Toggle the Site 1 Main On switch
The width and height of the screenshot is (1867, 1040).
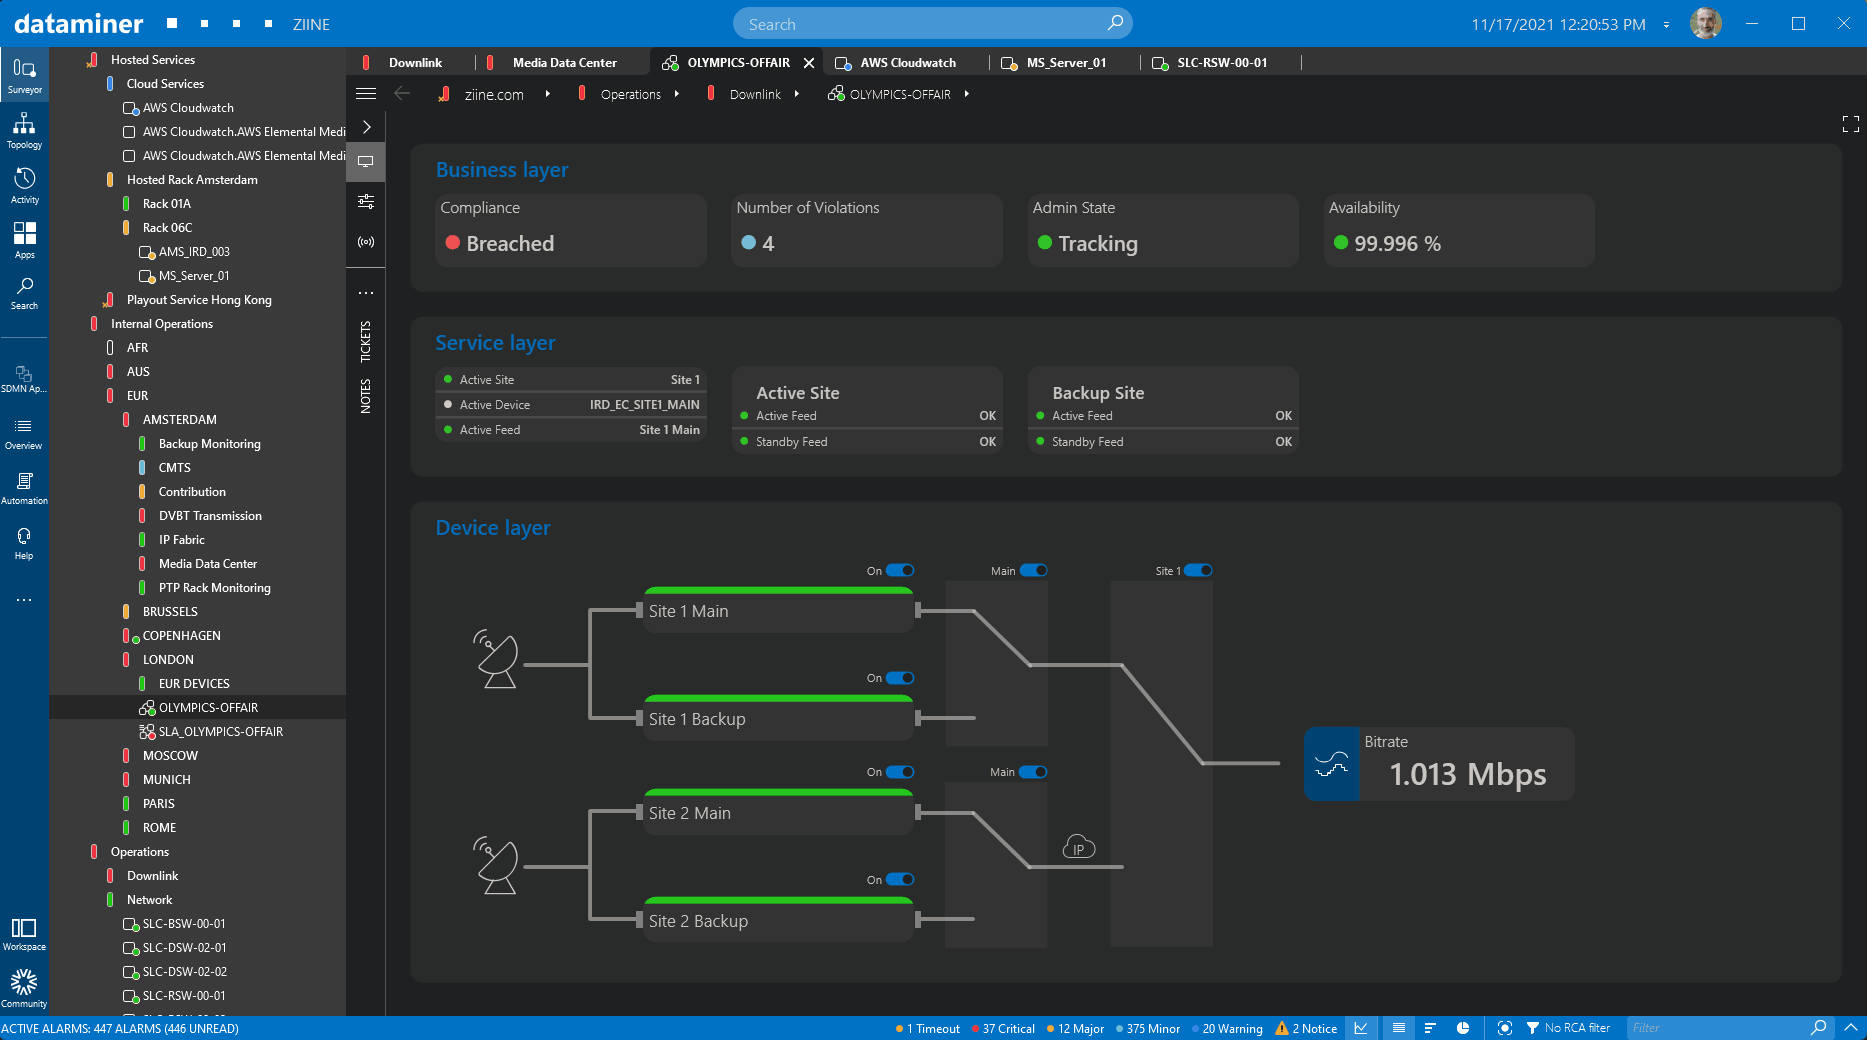[900, 570]
